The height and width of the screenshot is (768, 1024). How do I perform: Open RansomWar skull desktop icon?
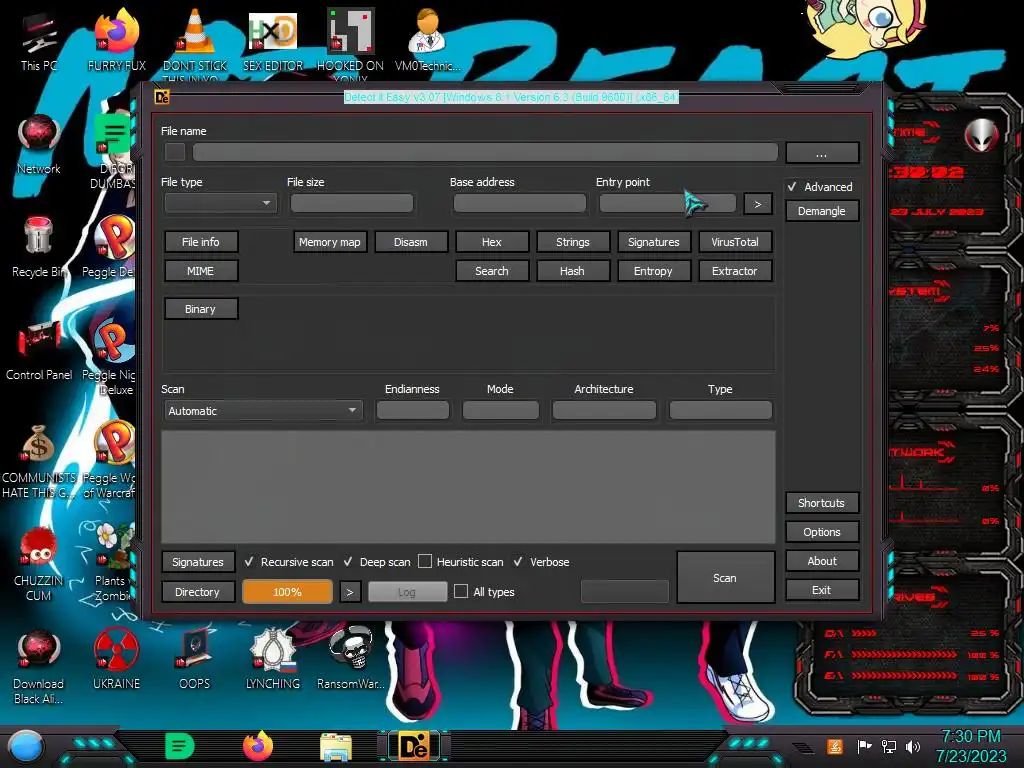[x=350, y=658]
